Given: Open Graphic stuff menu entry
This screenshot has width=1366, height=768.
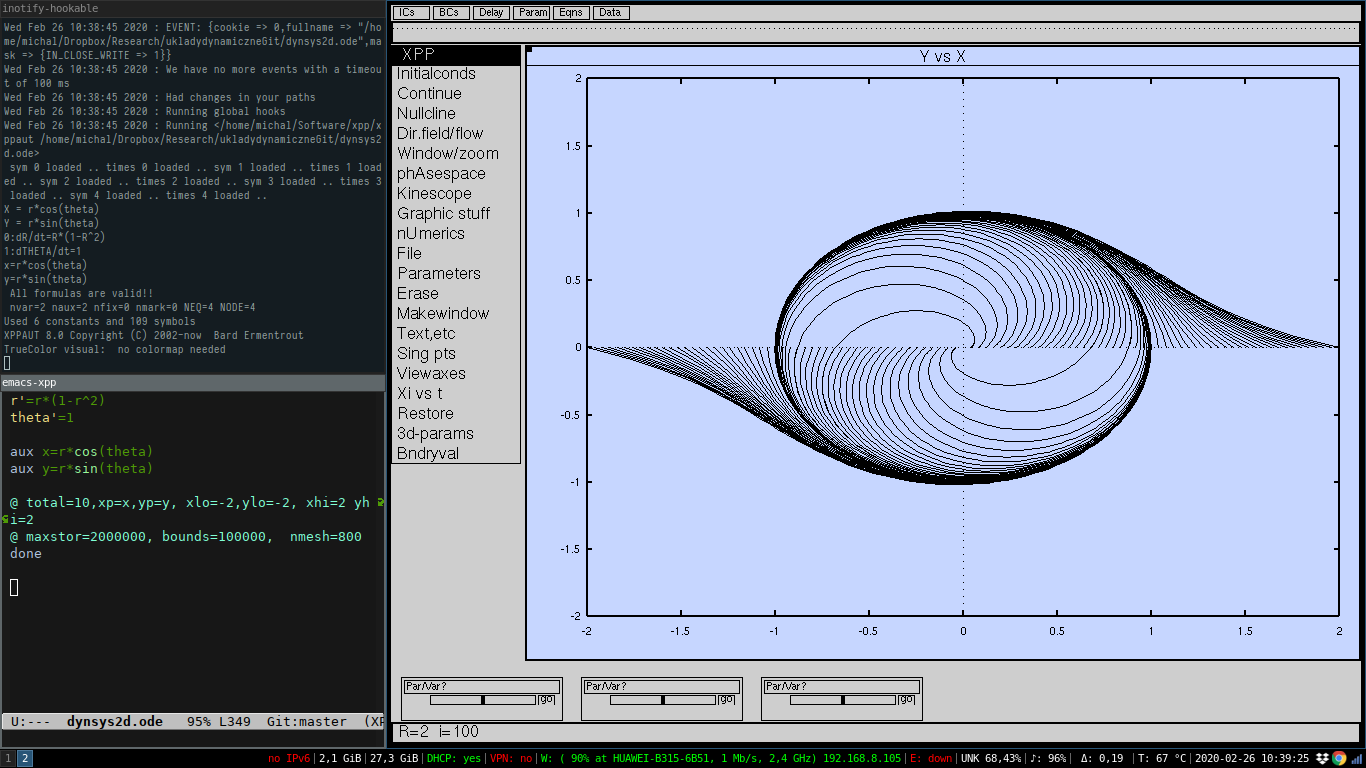Looking at the screenshot, I should [x=456, y=214].
